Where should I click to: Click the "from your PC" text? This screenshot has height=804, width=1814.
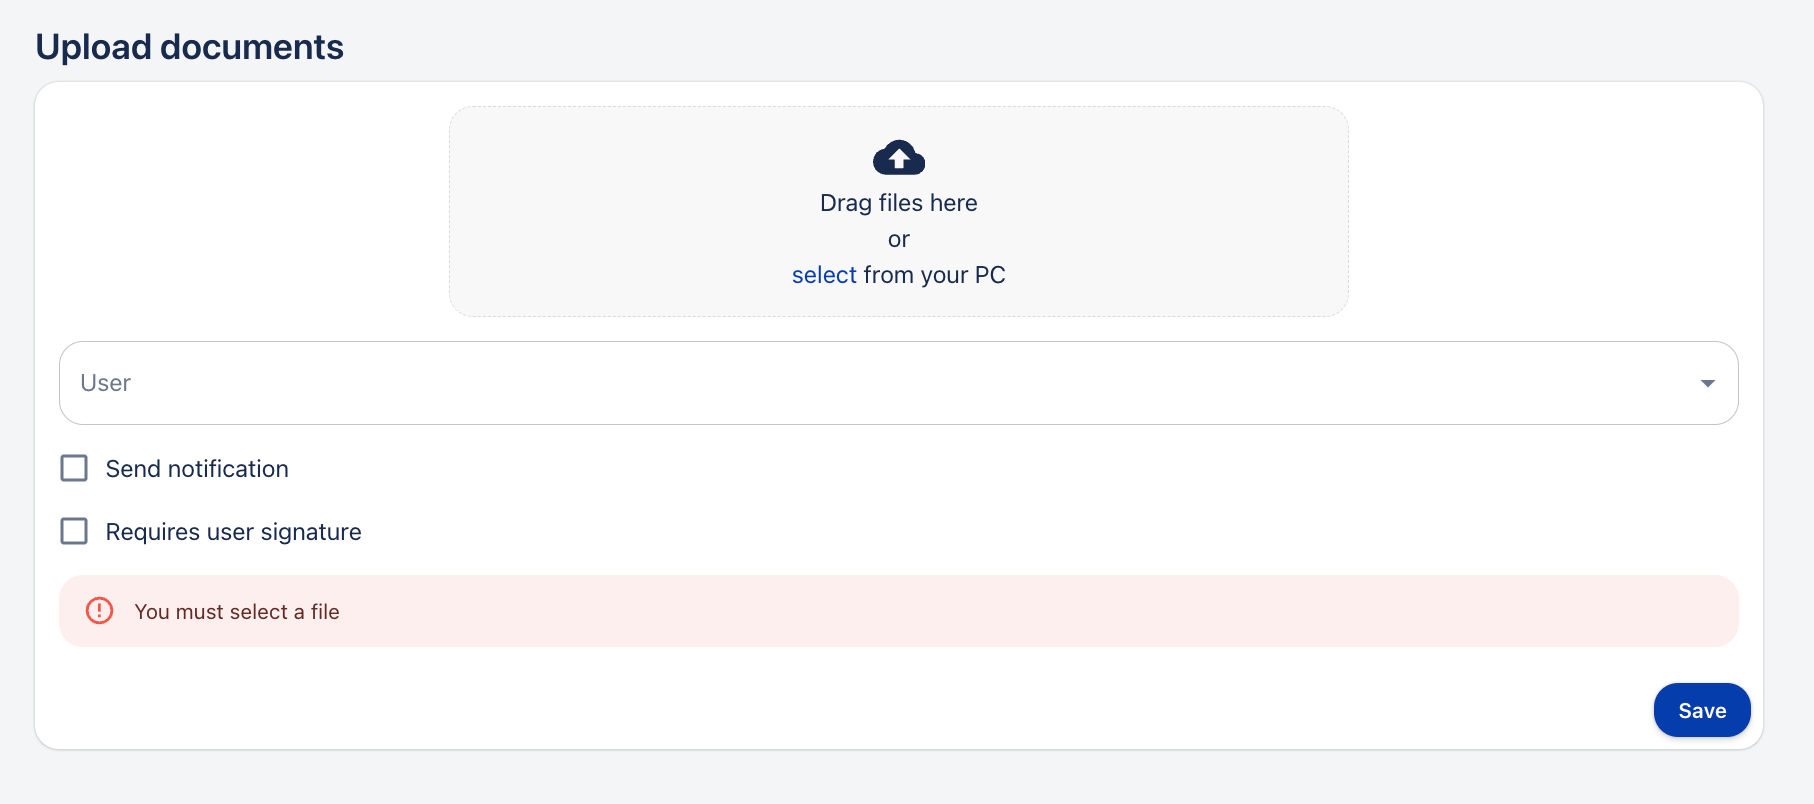934,275
